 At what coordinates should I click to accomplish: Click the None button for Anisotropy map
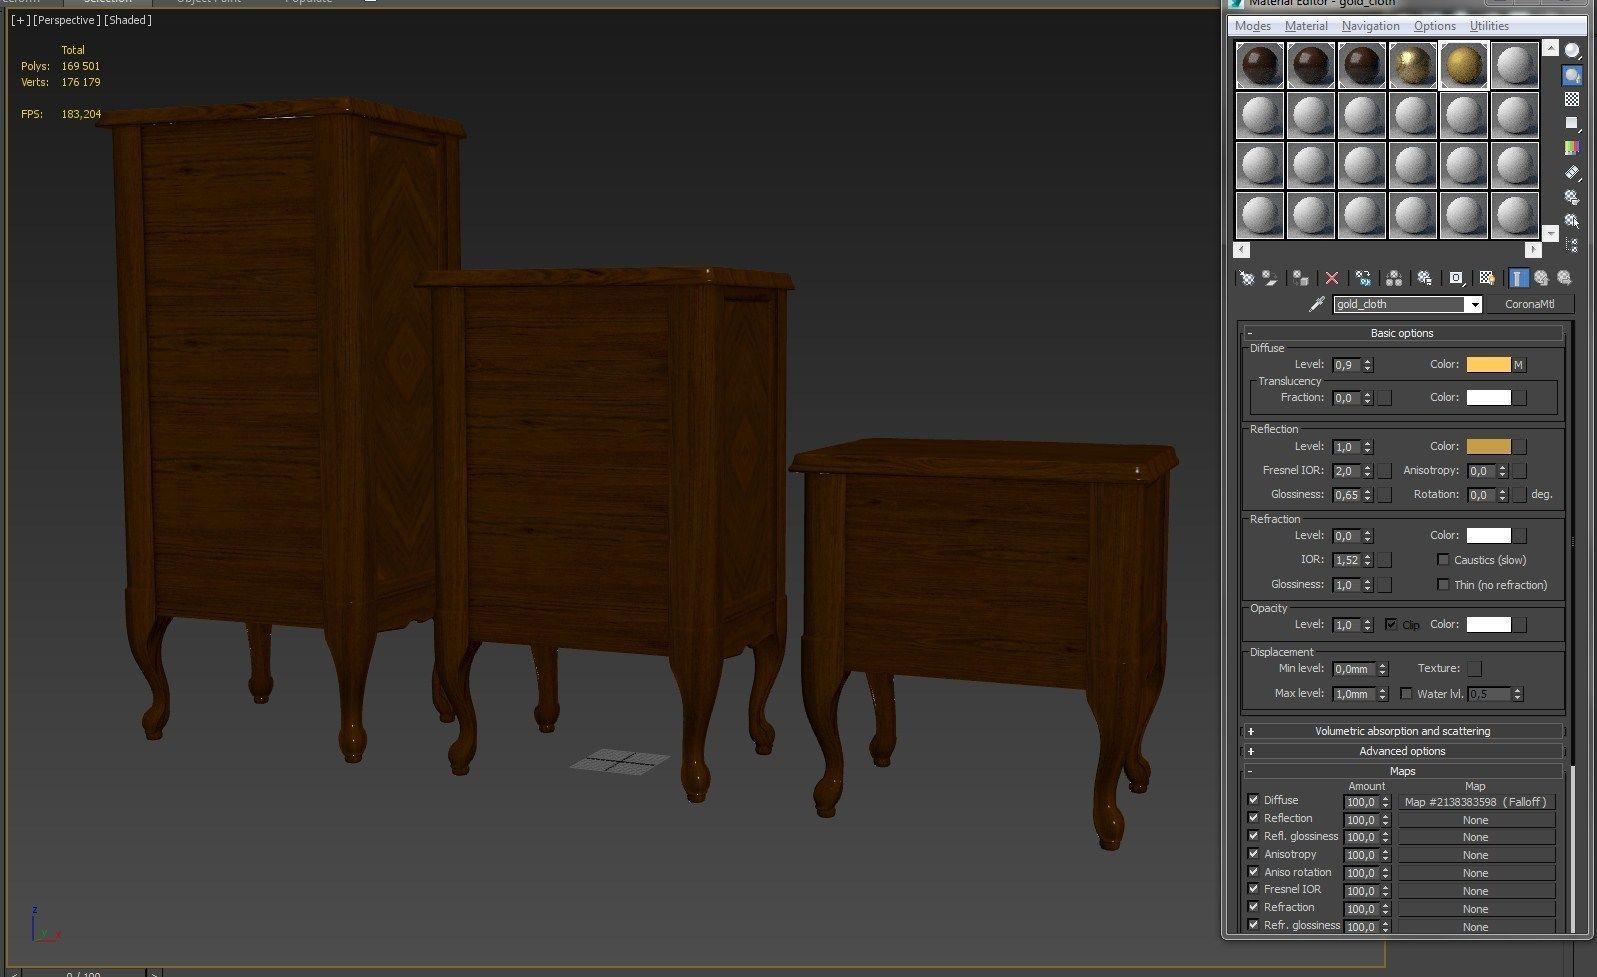point(1475,855)
